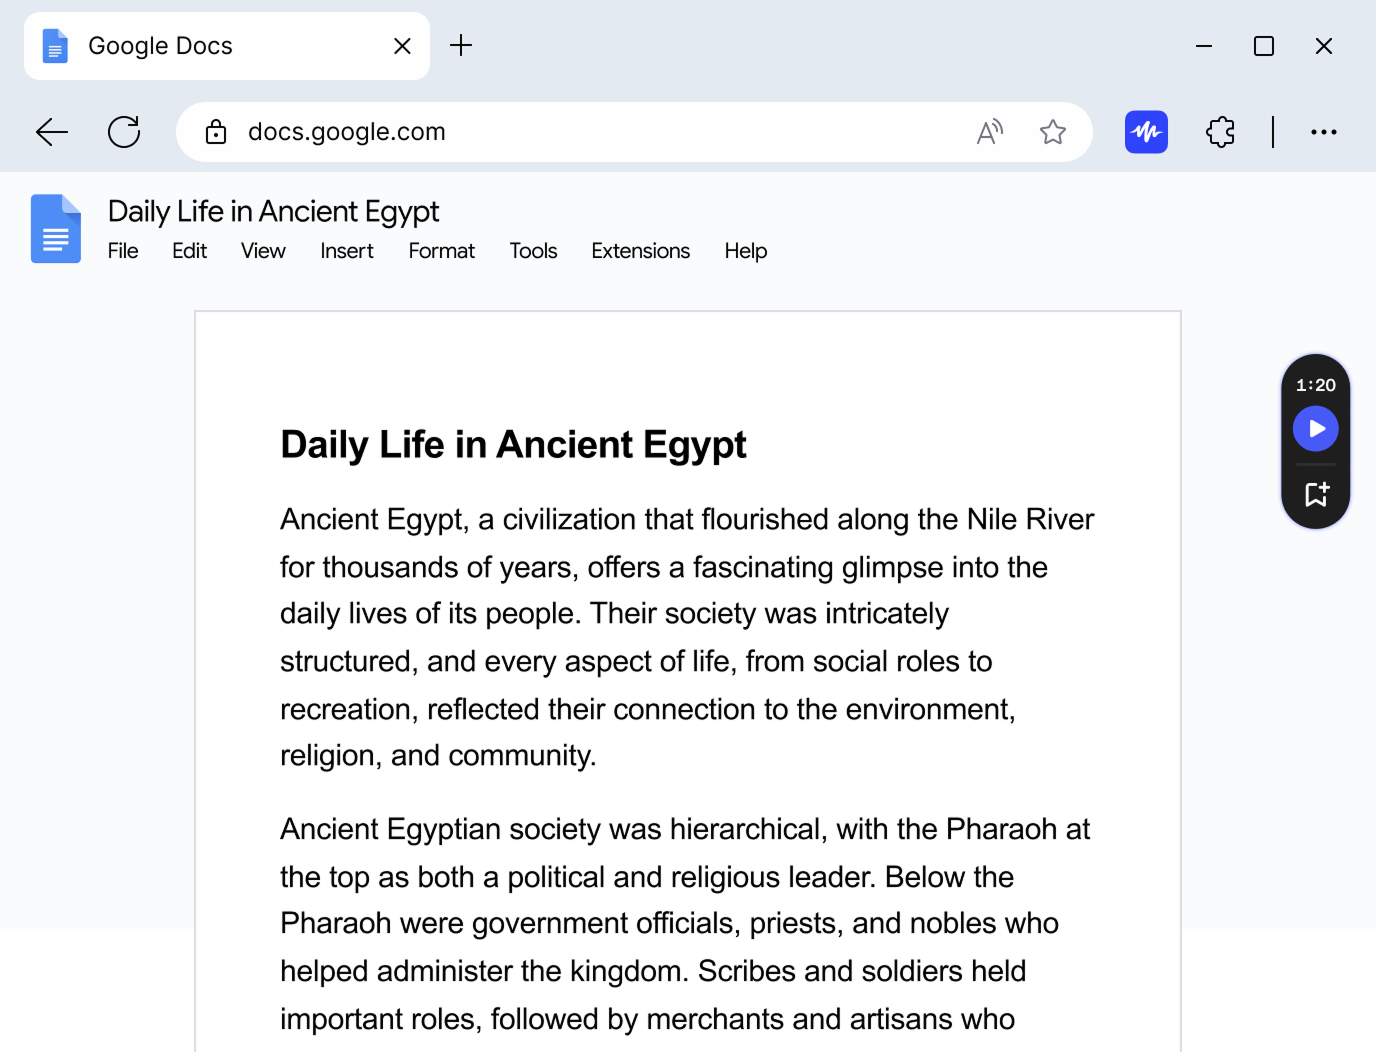Start Read Aloud from the address bar icon
The width and height of the screenshot is (1376, 1056).
click(989, 131)
